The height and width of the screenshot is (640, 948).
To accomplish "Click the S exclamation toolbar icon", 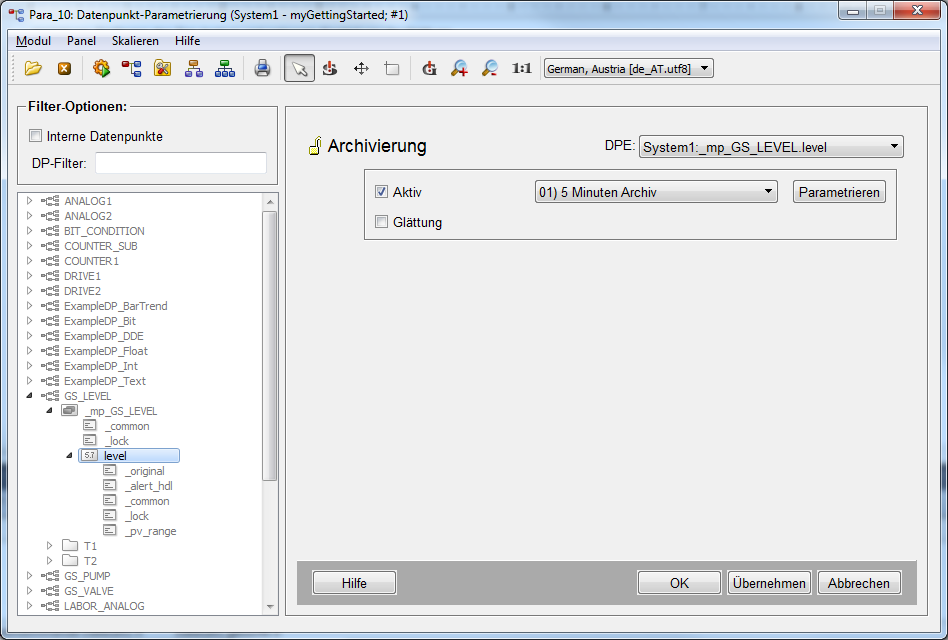I will click(330, 68).
